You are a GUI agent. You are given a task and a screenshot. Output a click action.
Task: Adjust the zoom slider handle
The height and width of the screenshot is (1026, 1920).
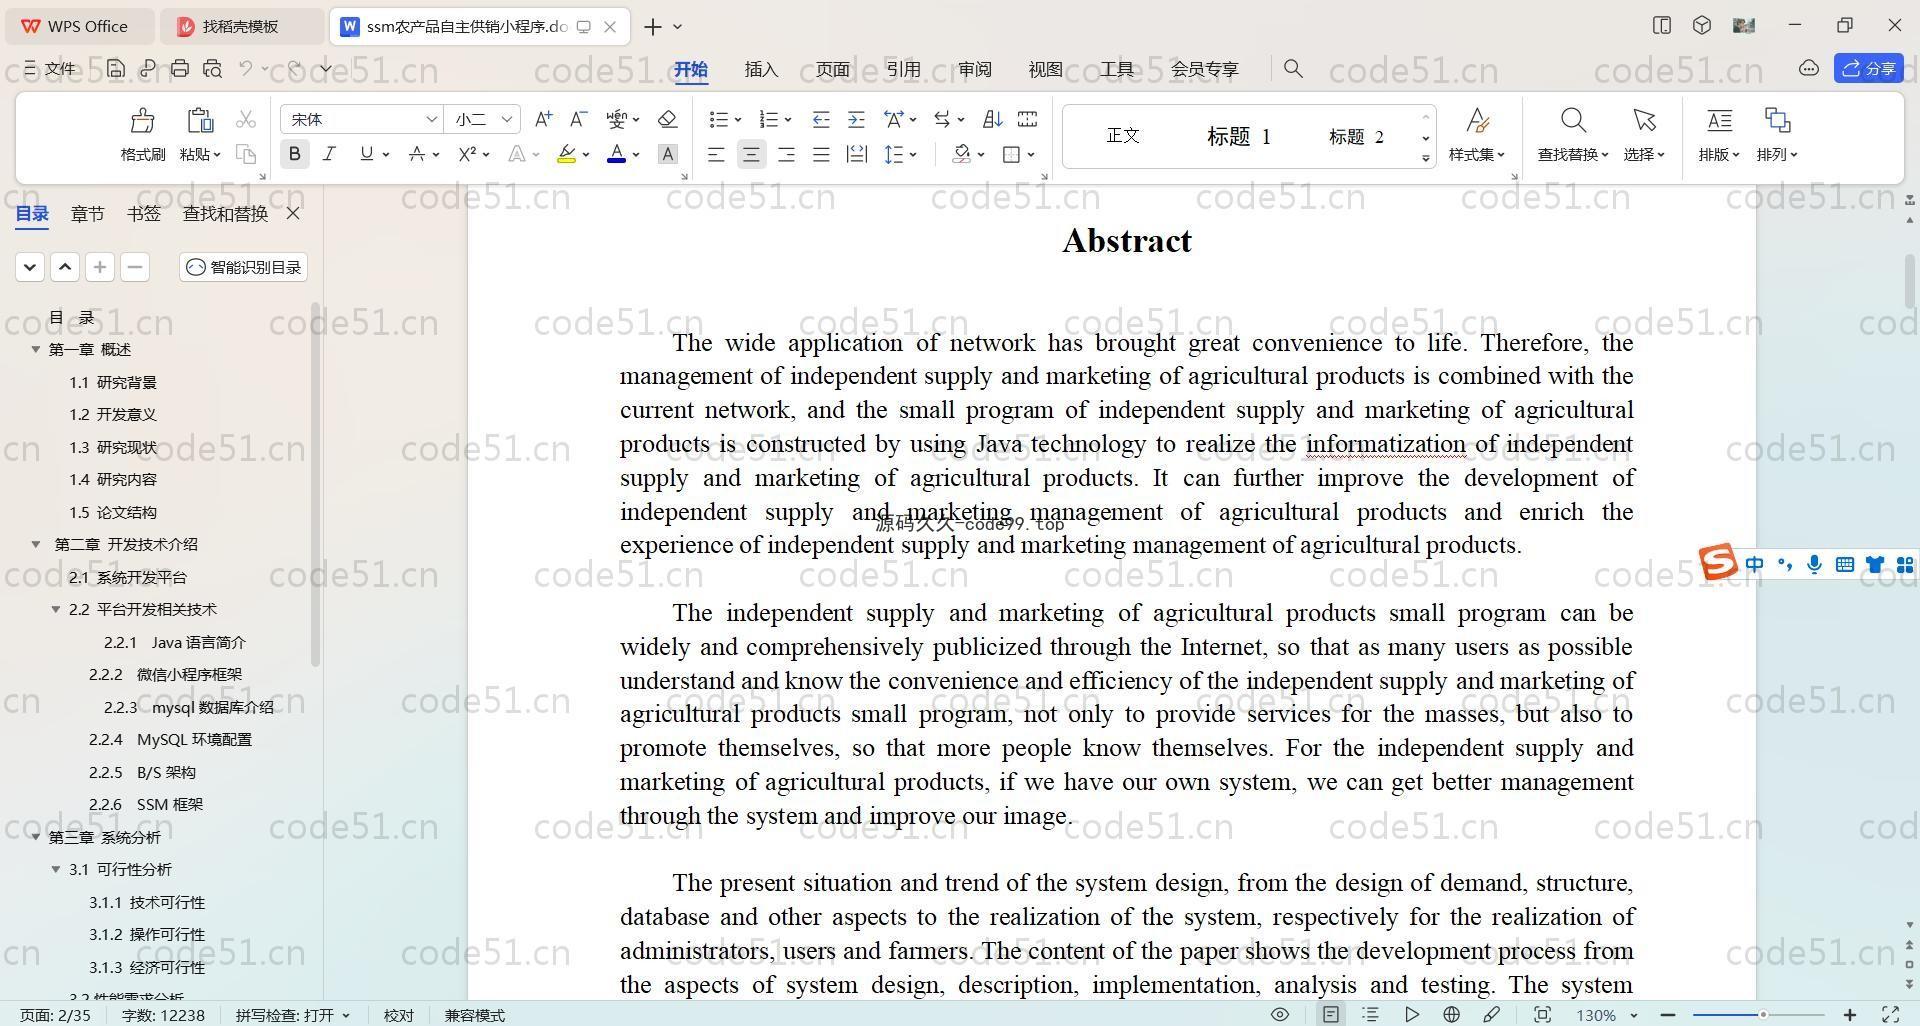click(1763, 1014)
